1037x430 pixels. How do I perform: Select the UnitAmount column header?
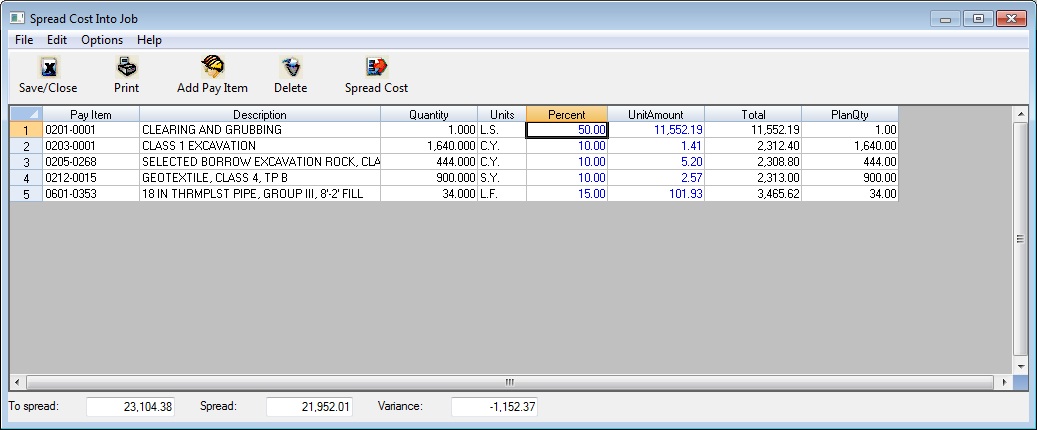(x=656, y=114)
